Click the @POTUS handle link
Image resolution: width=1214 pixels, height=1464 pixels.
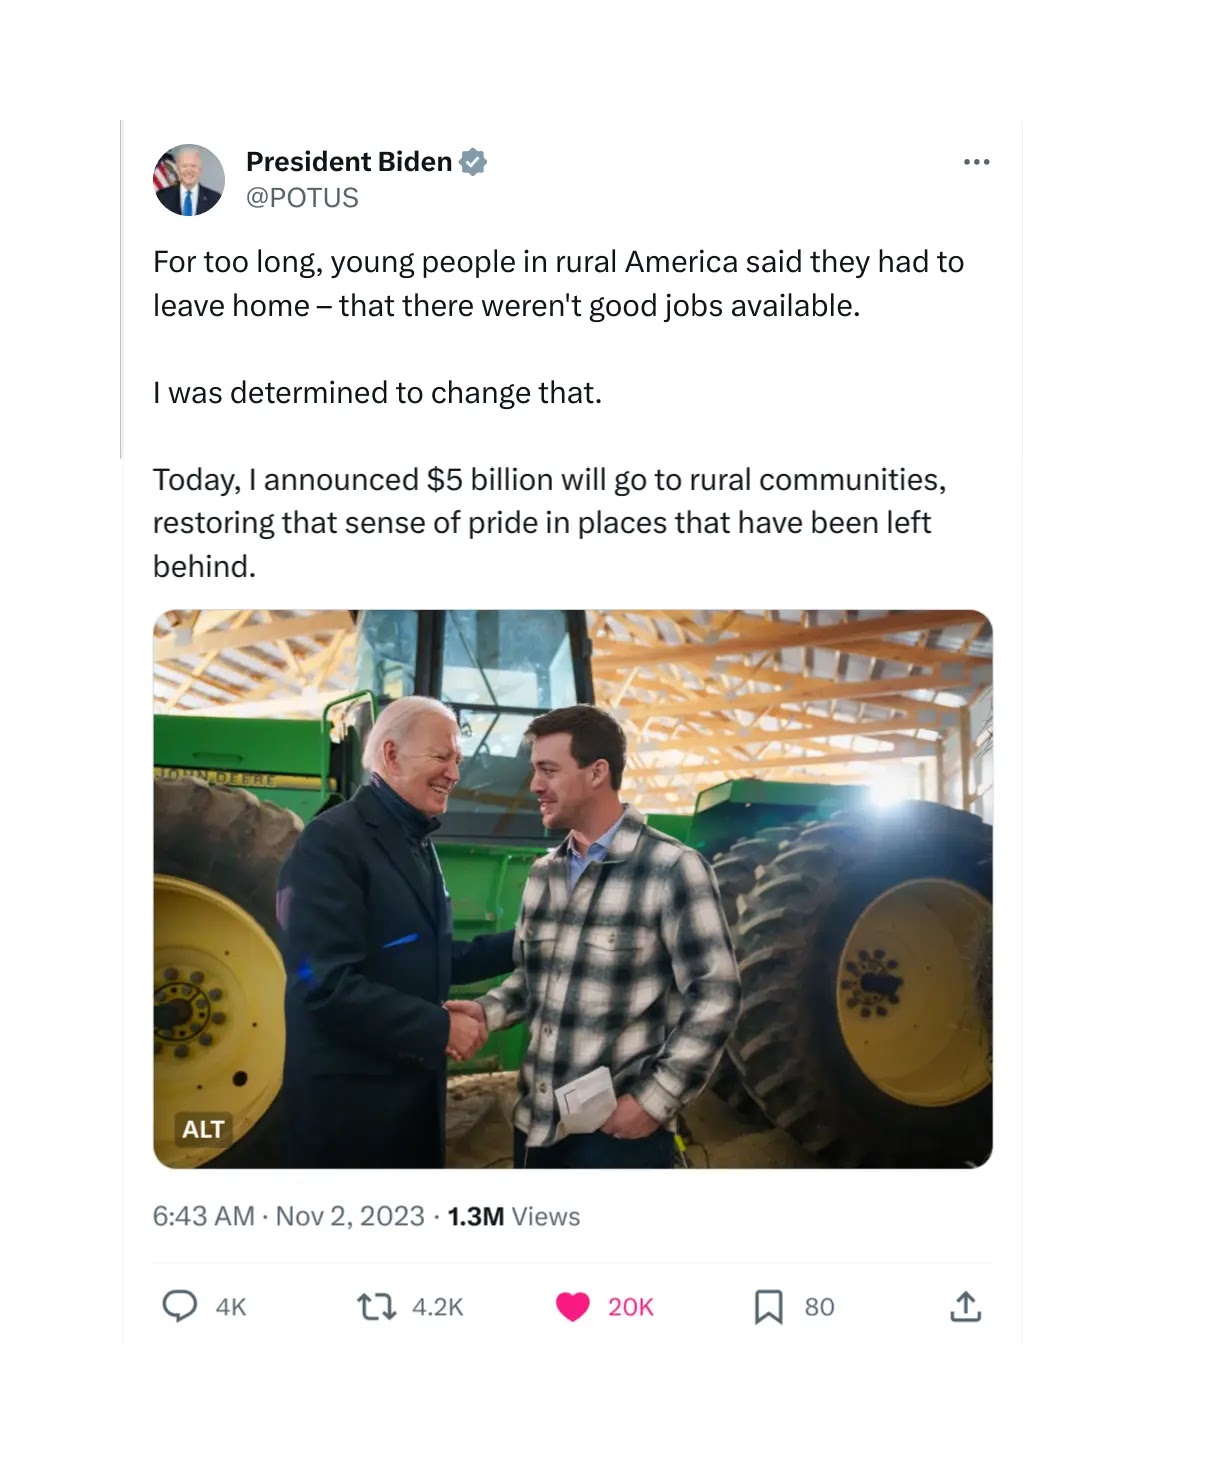302,198
